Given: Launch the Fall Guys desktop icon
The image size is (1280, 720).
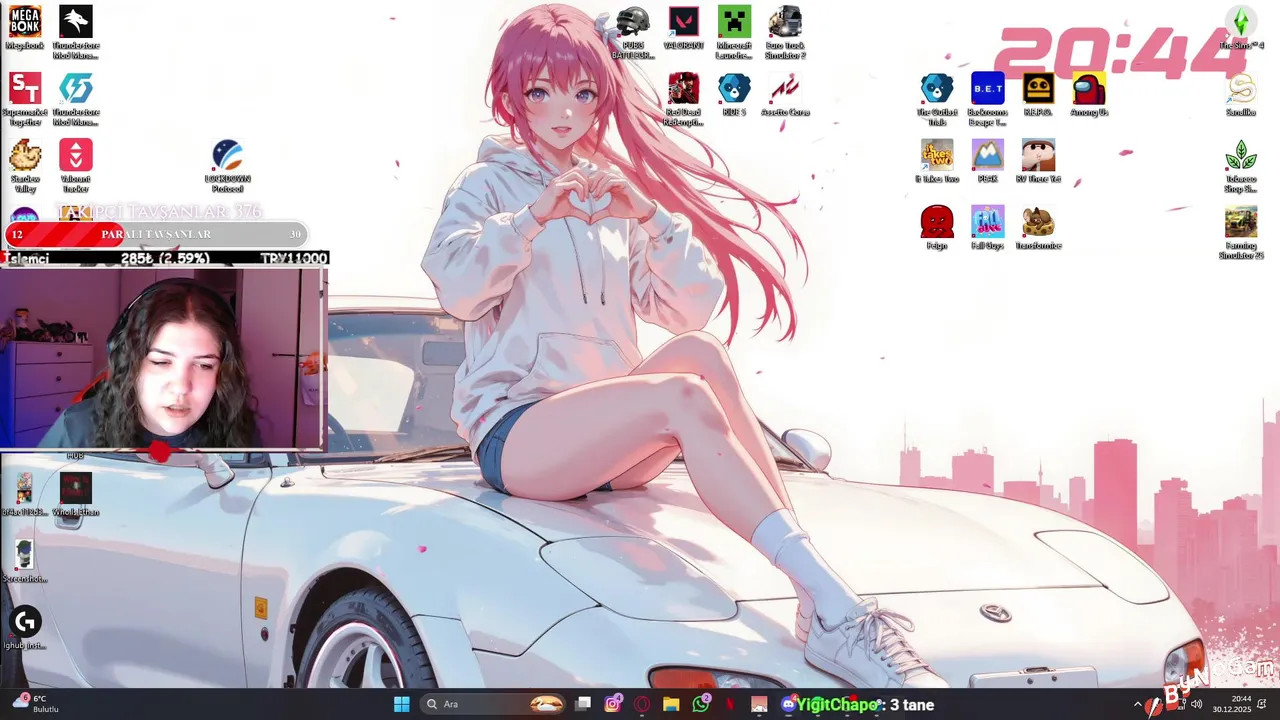Looking at the screenshot, I should point(988,228).
